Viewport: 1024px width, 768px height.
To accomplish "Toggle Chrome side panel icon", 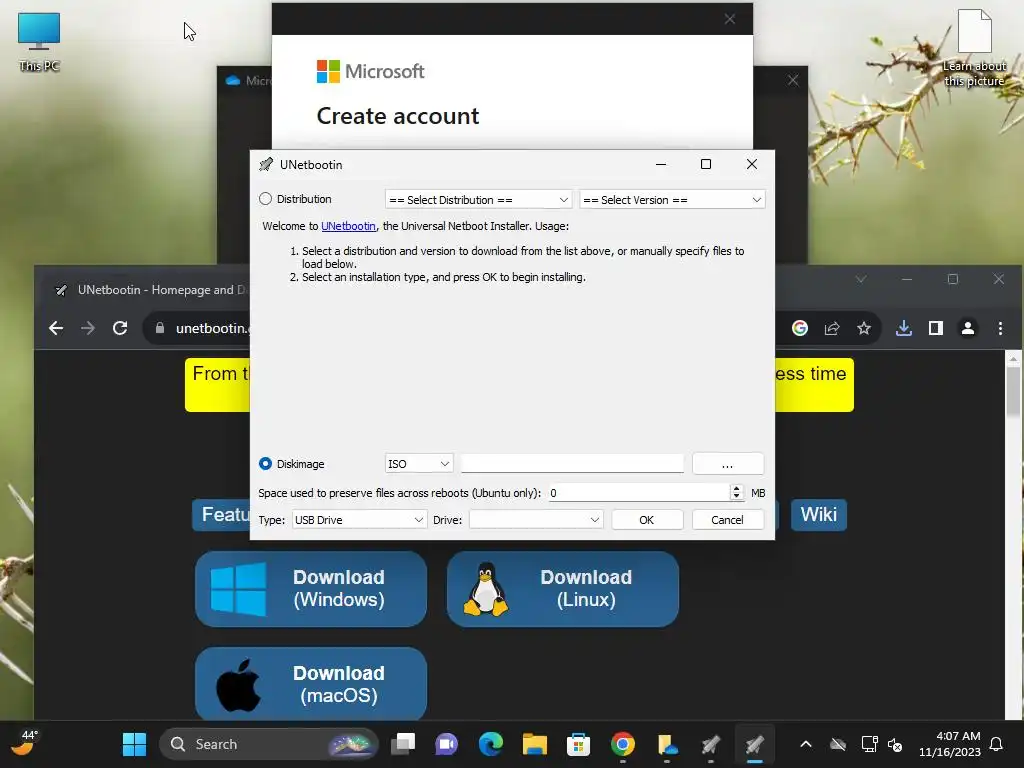I will (936, 328).
